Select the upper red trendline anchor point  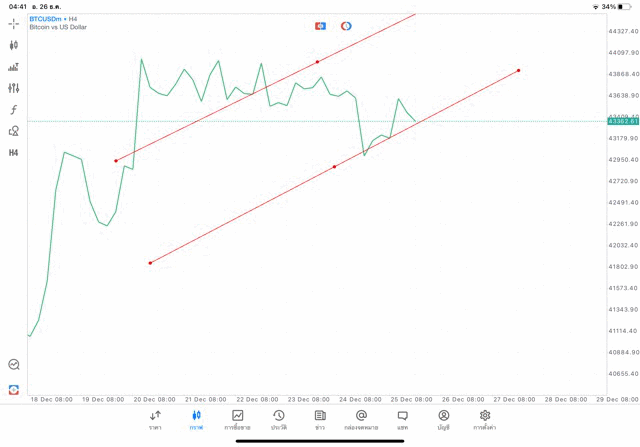(317, 62)
